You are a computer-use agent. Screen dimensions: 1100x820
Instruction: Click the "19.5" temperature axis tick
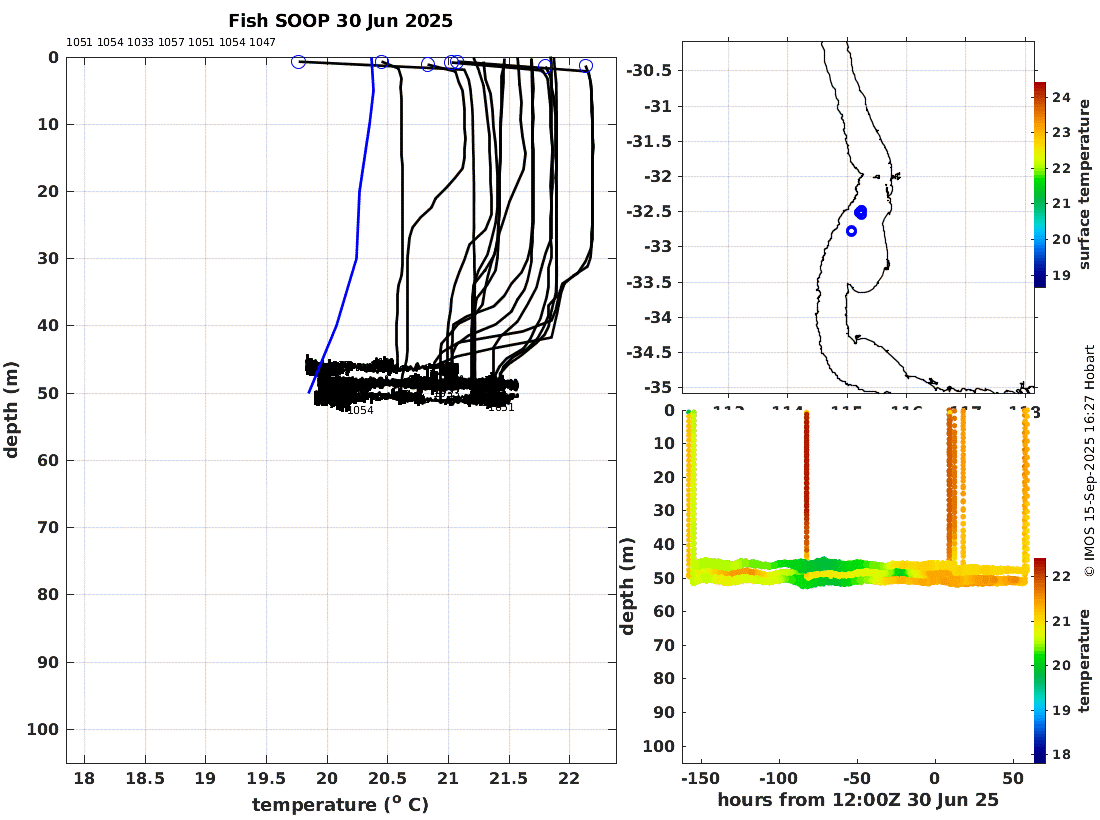(x=267, y=779)
